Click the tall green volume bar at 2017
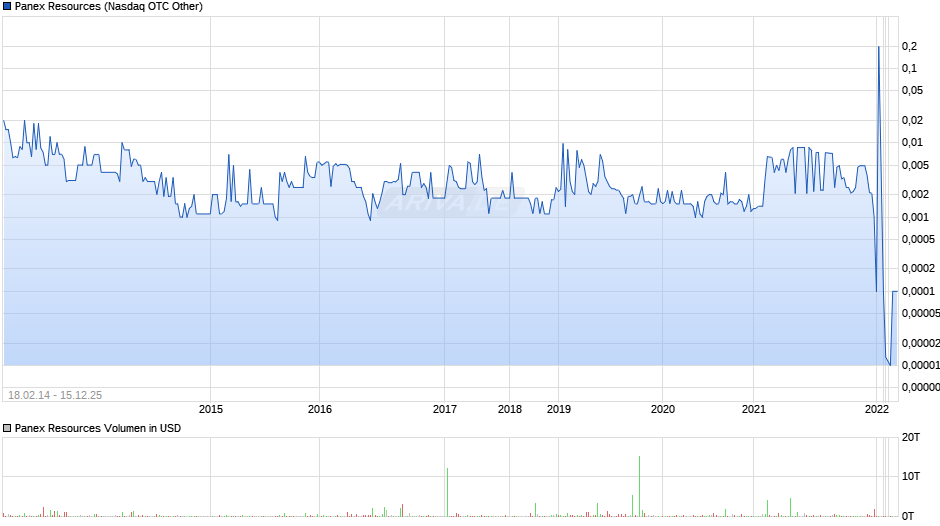Viewport: 940px width, 526px height. point(447,492)
